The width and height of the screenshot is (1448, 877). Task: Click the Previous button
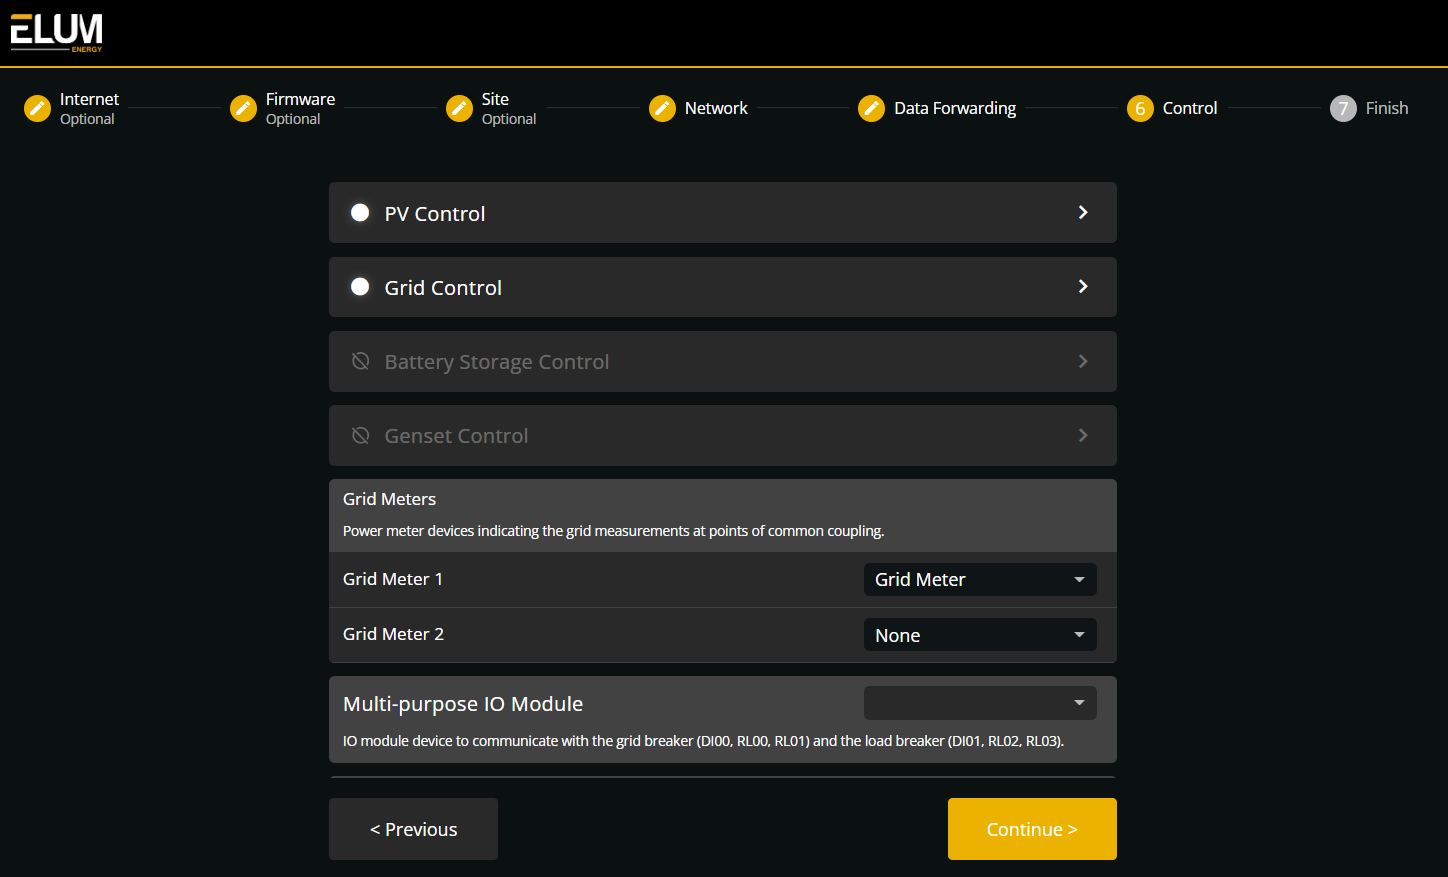(413, 829)
